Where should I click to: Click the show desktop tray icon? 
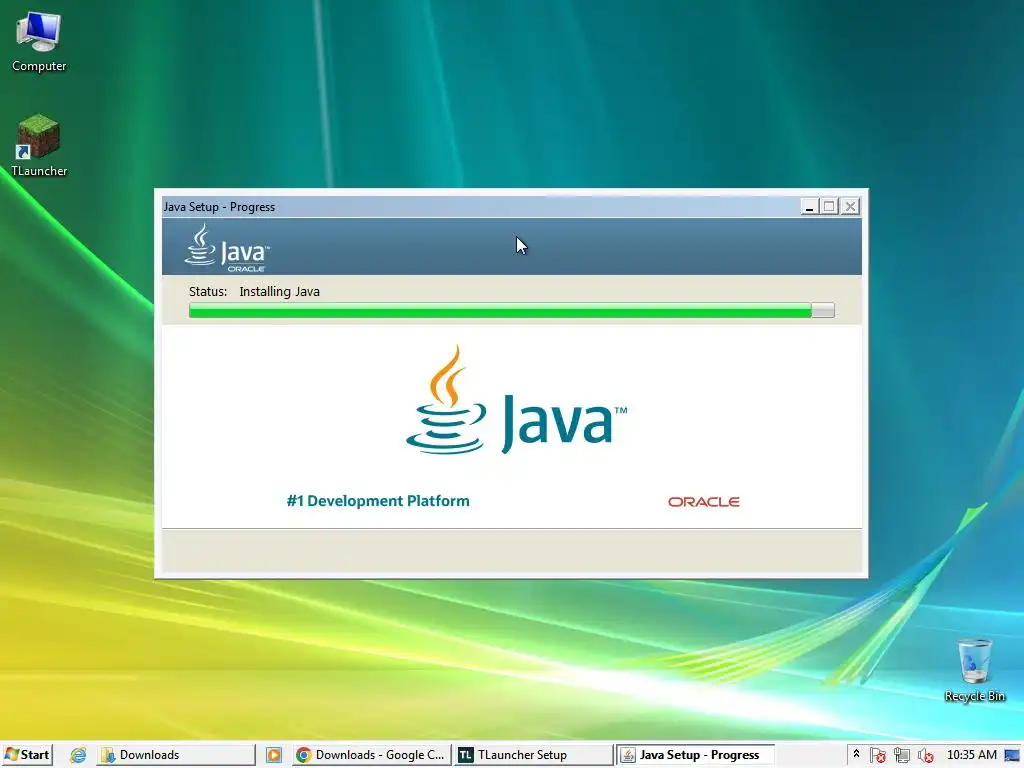click(x=1012, y=756)
